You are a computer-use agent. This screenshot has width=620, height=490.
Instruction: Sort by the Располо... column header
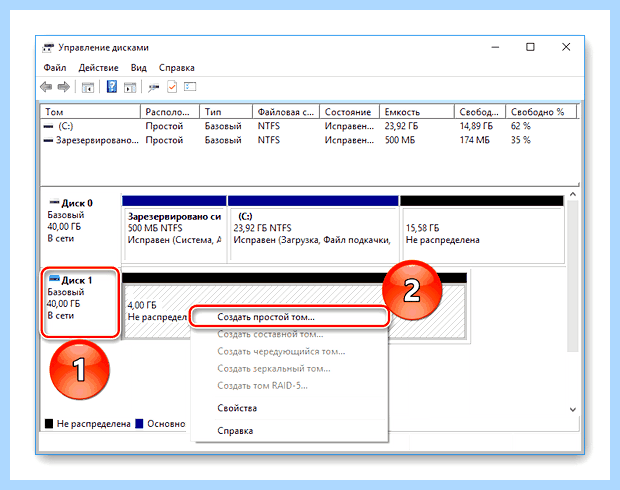(170, 112)
